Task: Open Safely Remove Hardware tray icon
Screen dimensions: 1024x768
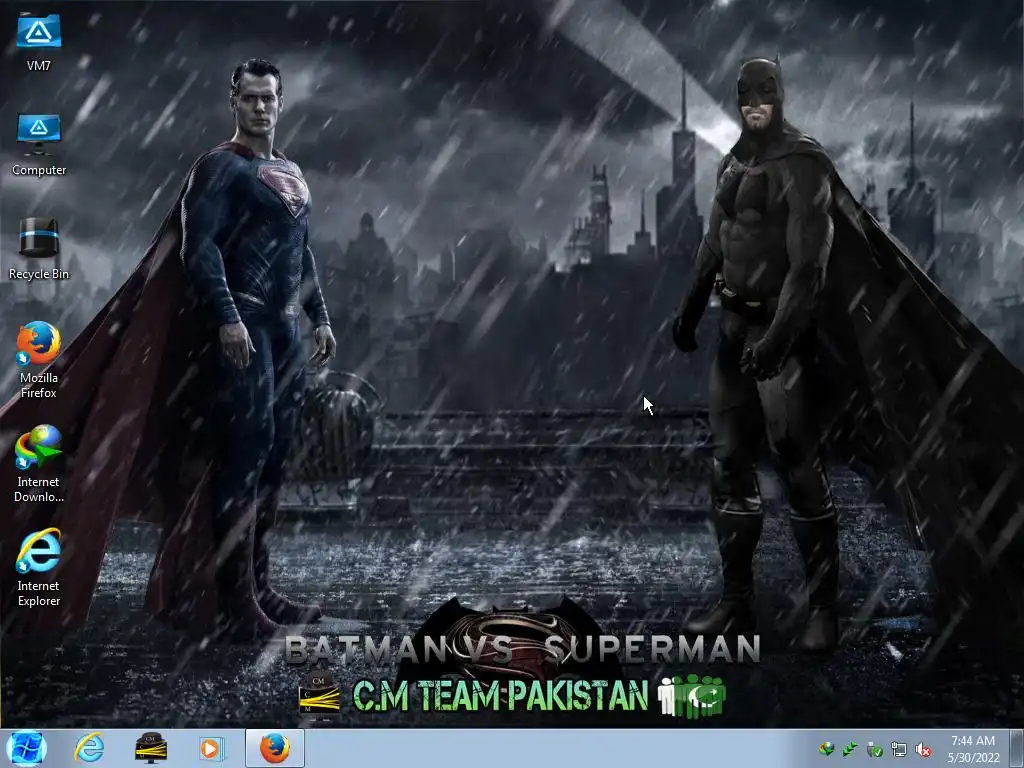Action: pos(874,749)
